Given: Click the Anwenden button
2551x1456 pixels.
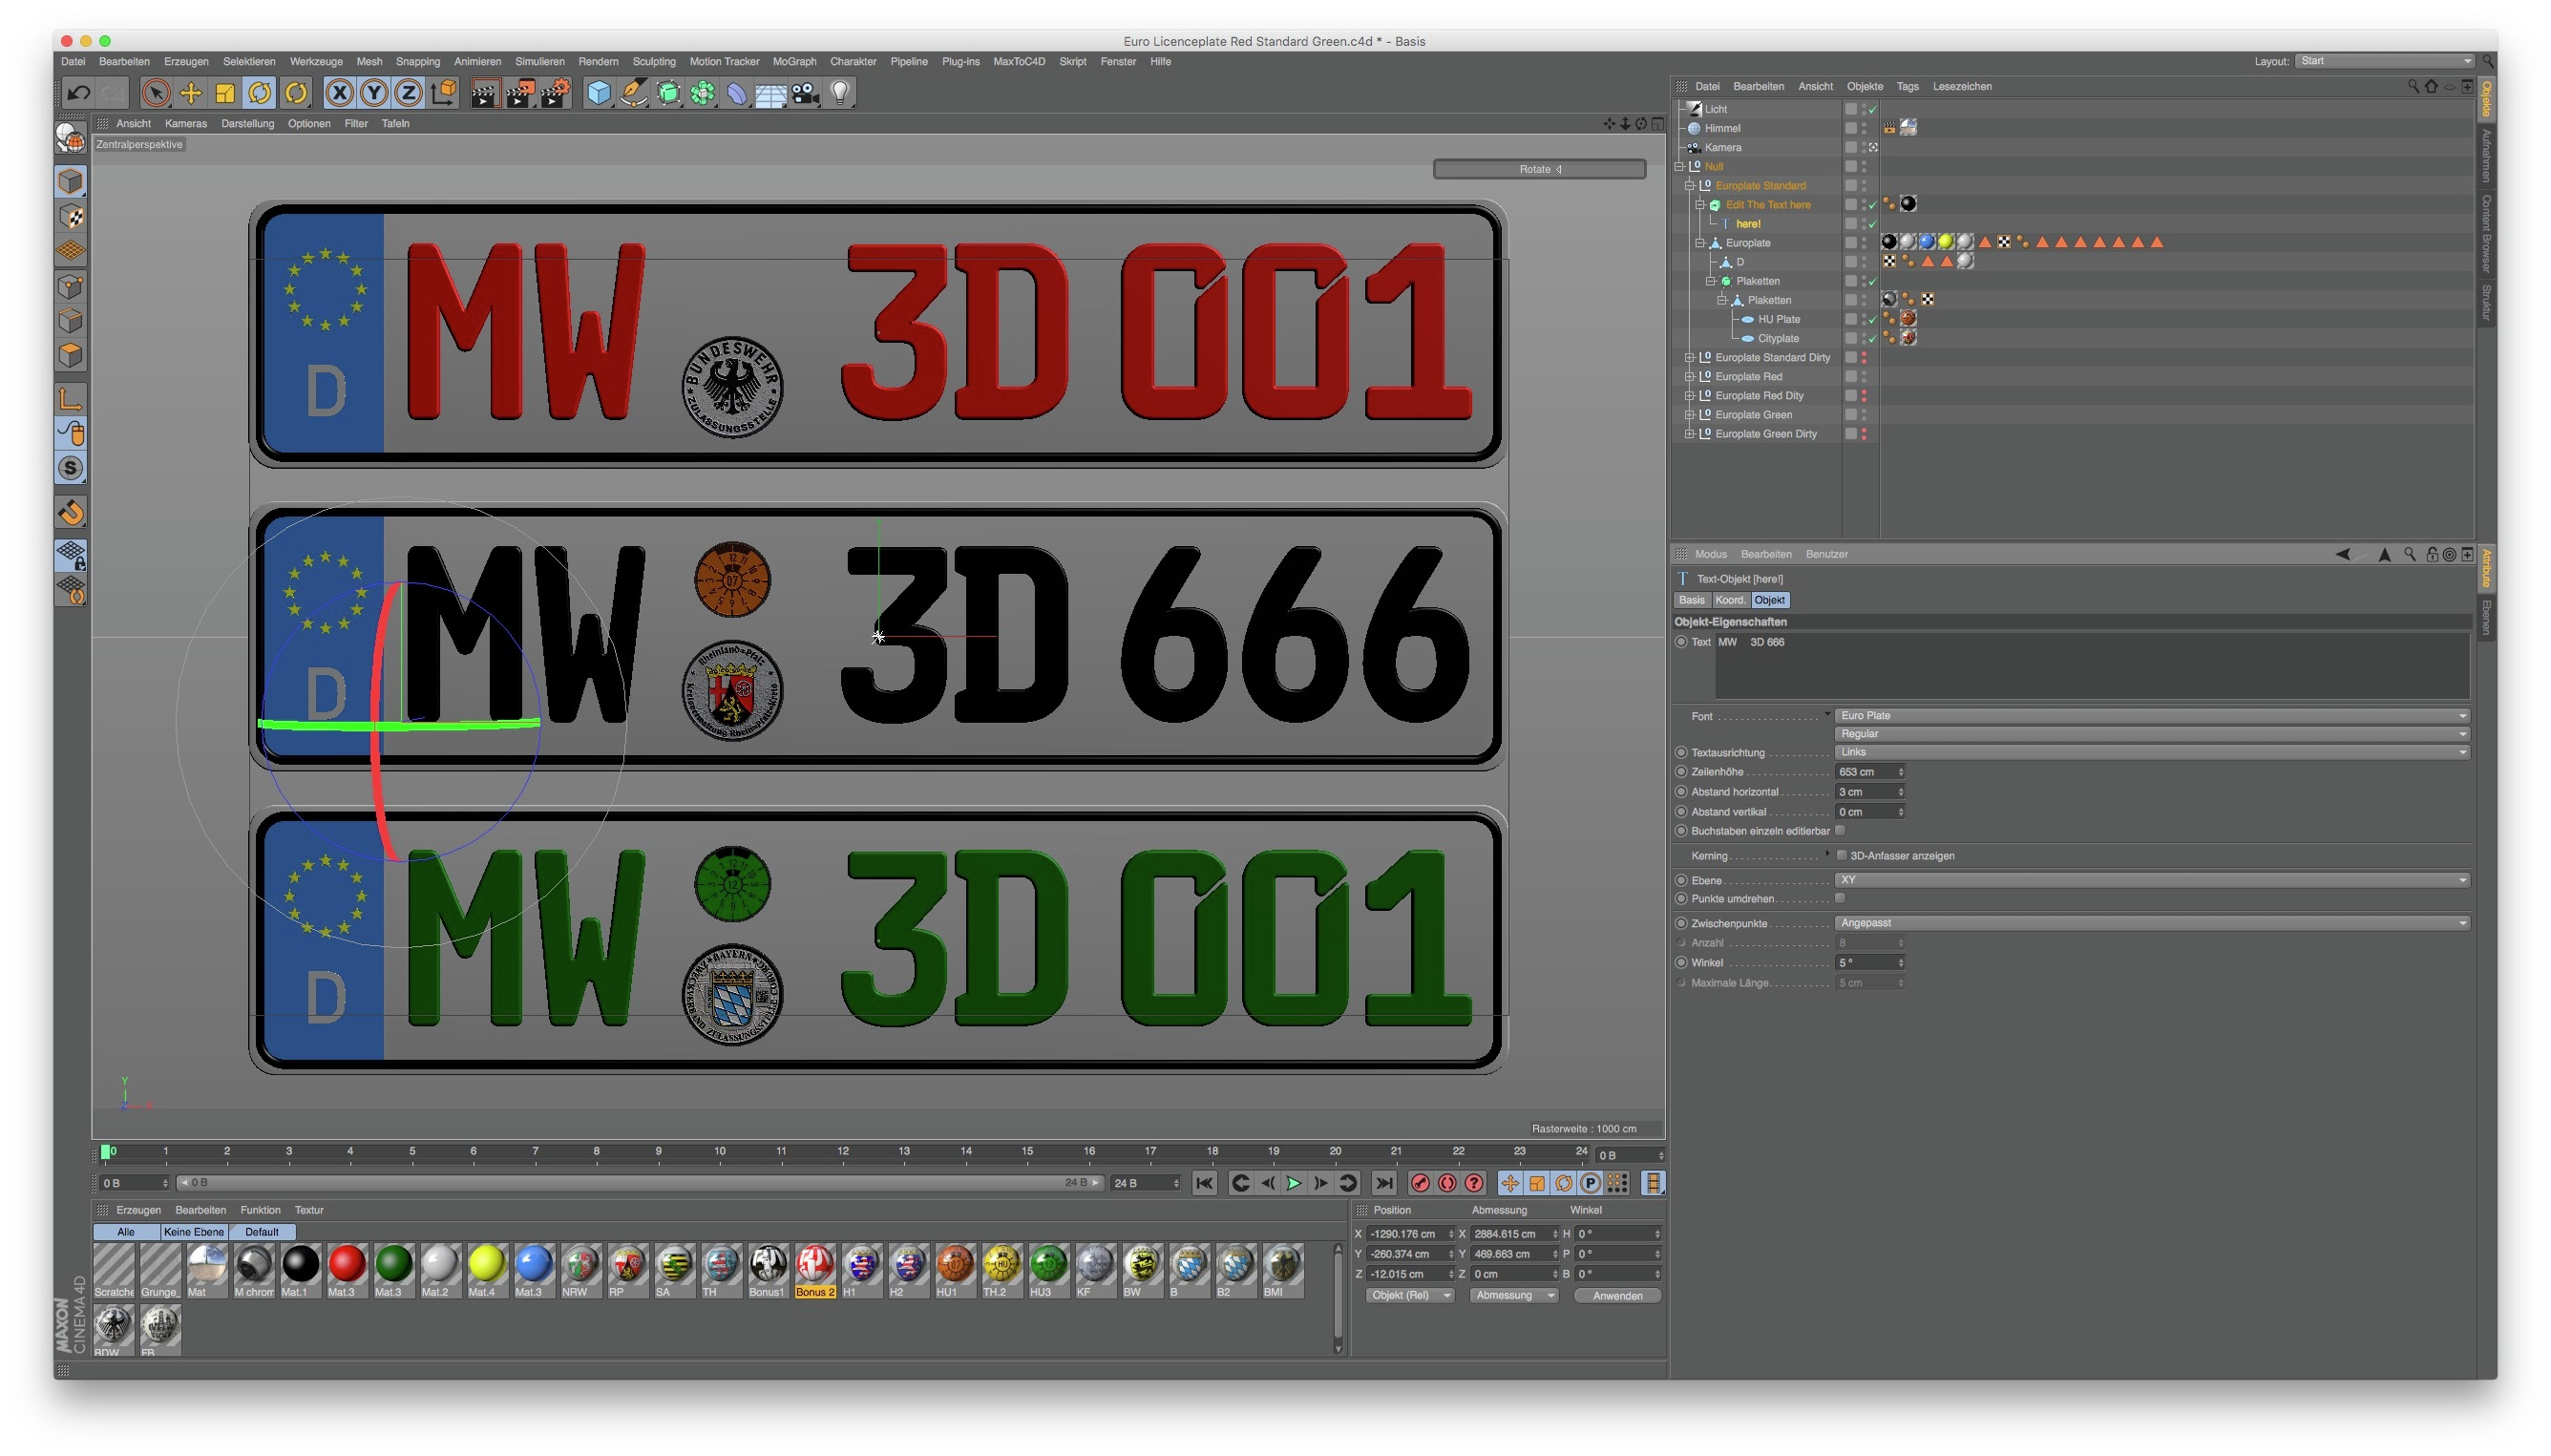Looking at the screenshot, I should [x=1617, y=1296].
